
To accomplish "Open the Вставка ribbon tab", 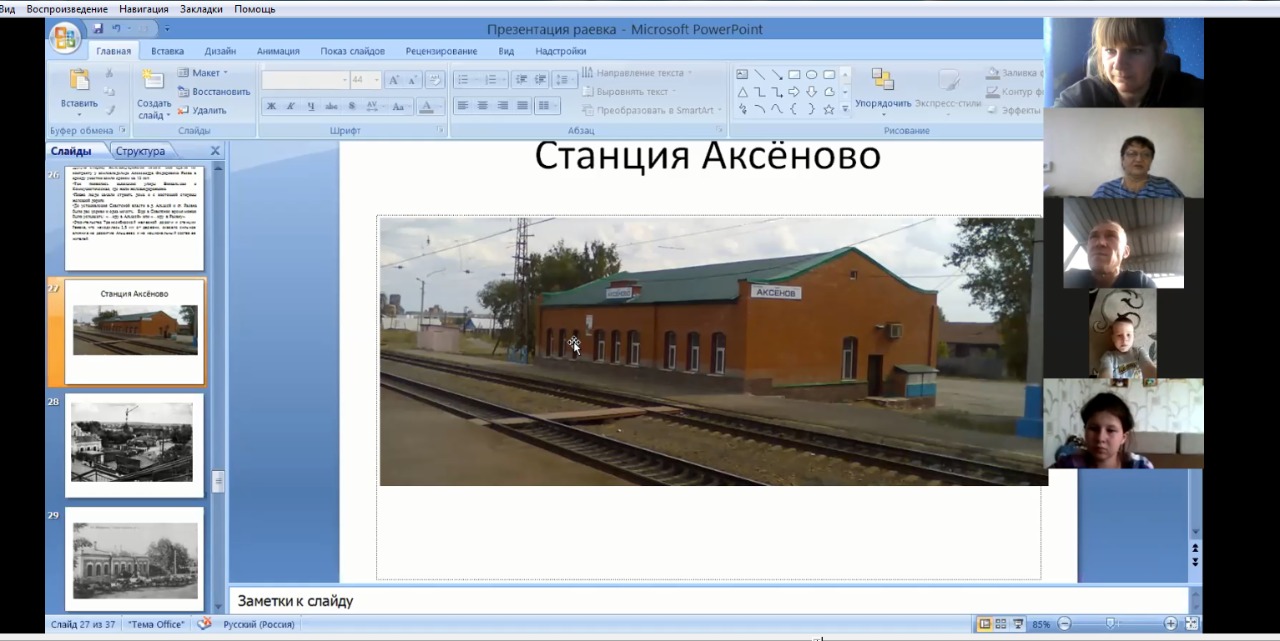I will point(167,51).
